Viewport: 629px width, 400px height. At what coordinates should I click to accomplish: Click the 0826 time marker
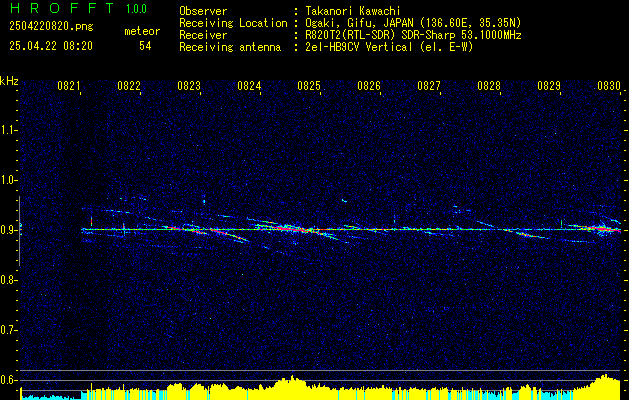point(369,86)
